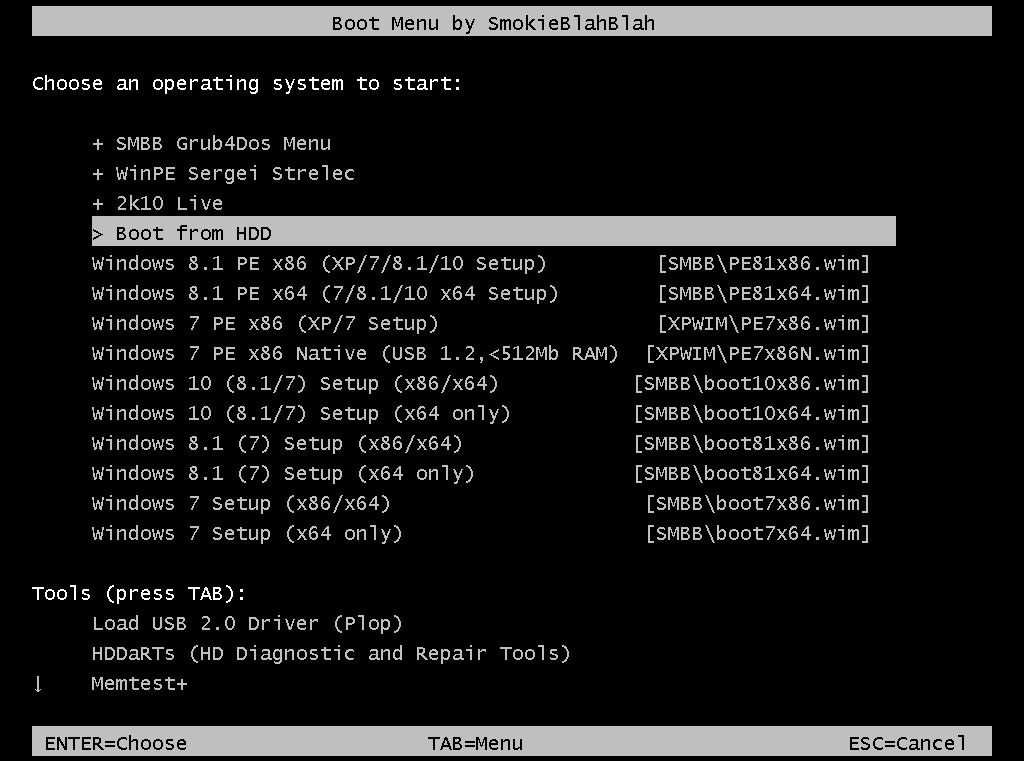Click the [SMBB\boot7x86.wim] path text
This screenshot has width=1024, height=761.
coord(758,504)
